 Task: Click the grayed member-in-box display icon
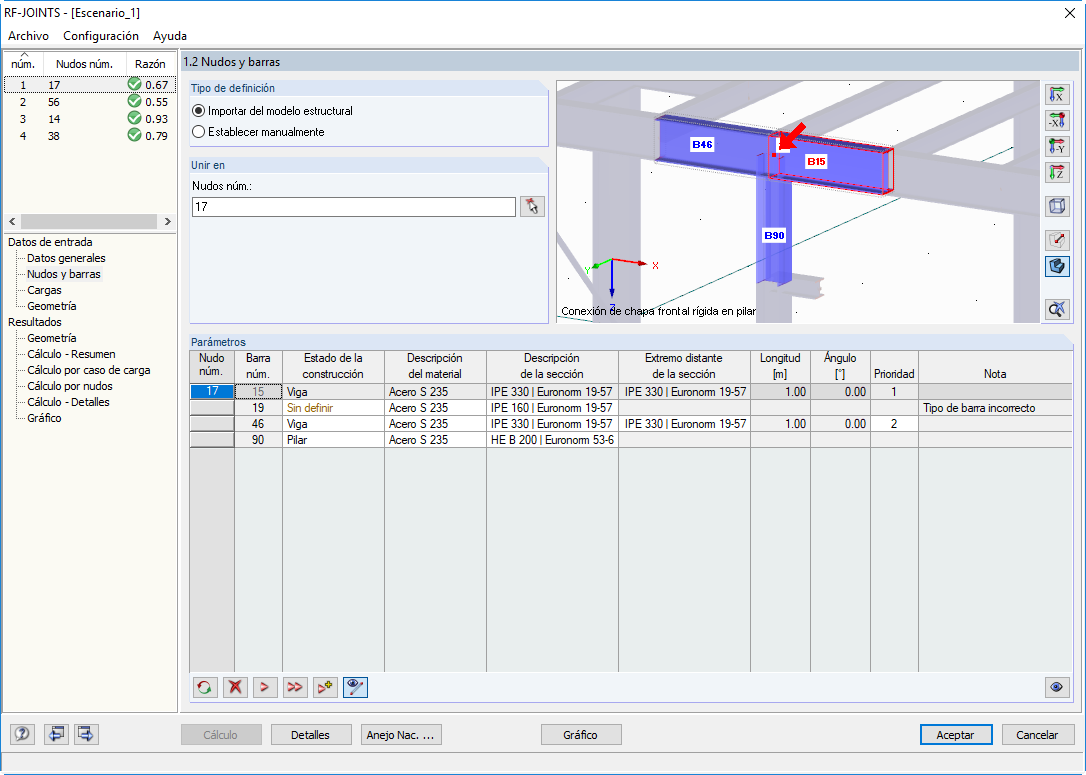(x=1057, y=240)
